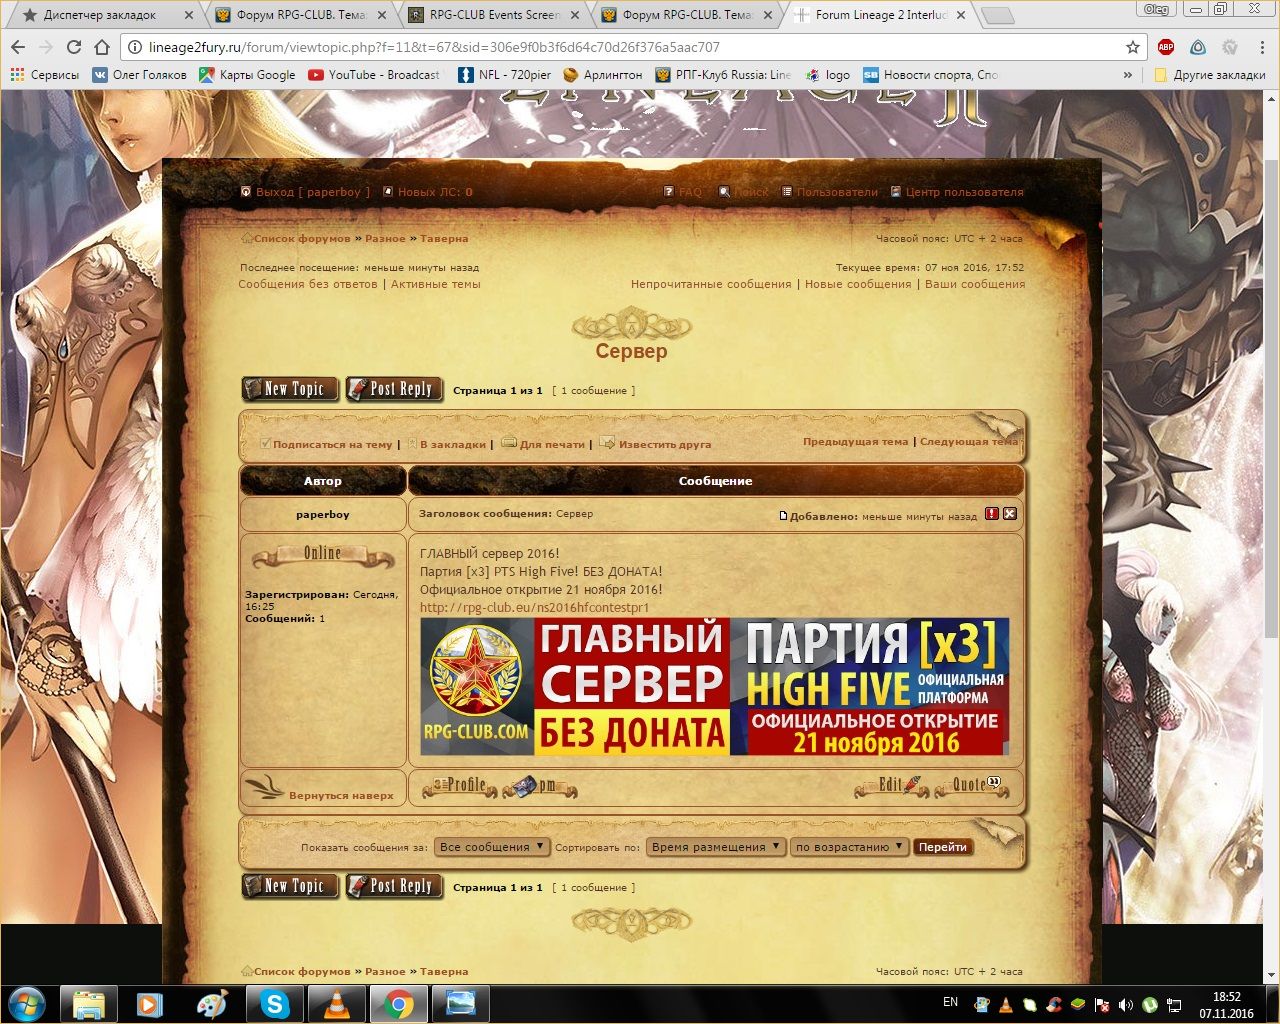Screen dimensions: 1280x1024
Task: Open the rpg-club.eu link in the post
Action: tap(535, 607)
